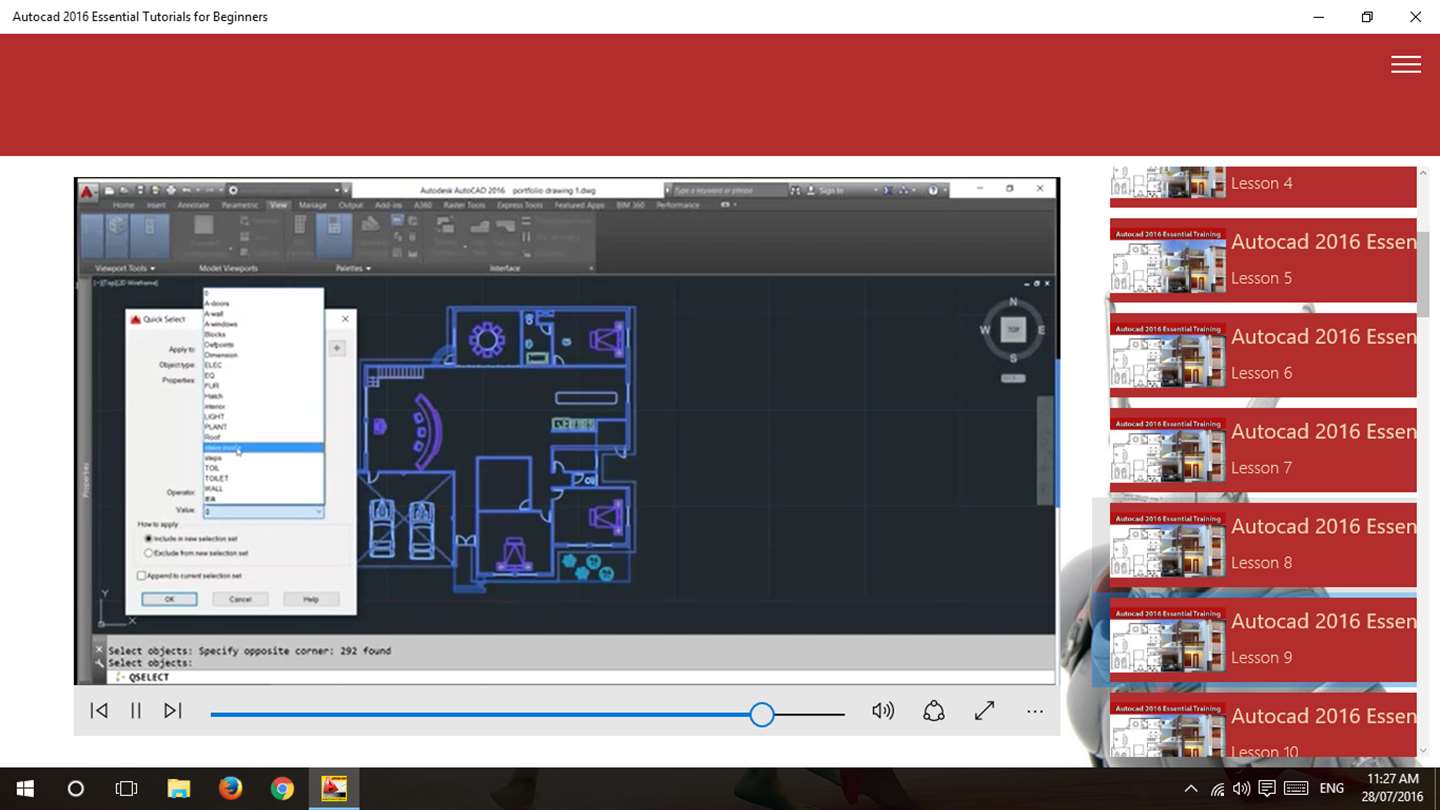Click the ViewCube TOP face
The height and width of the screenshot is (810, 1440).
tap(1013, 329)
